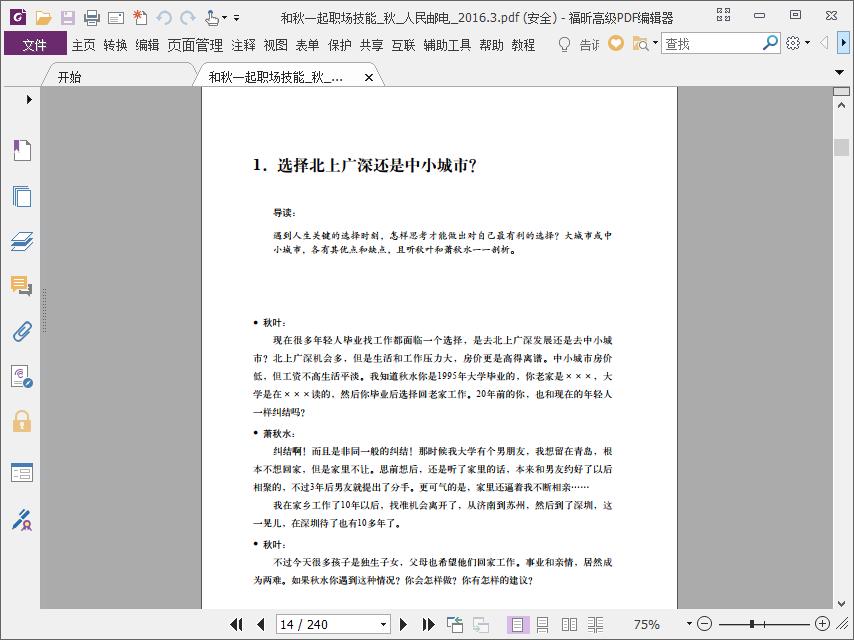Go to the previous page button
The width and height of the screenshot is (854, 640).
260,624
